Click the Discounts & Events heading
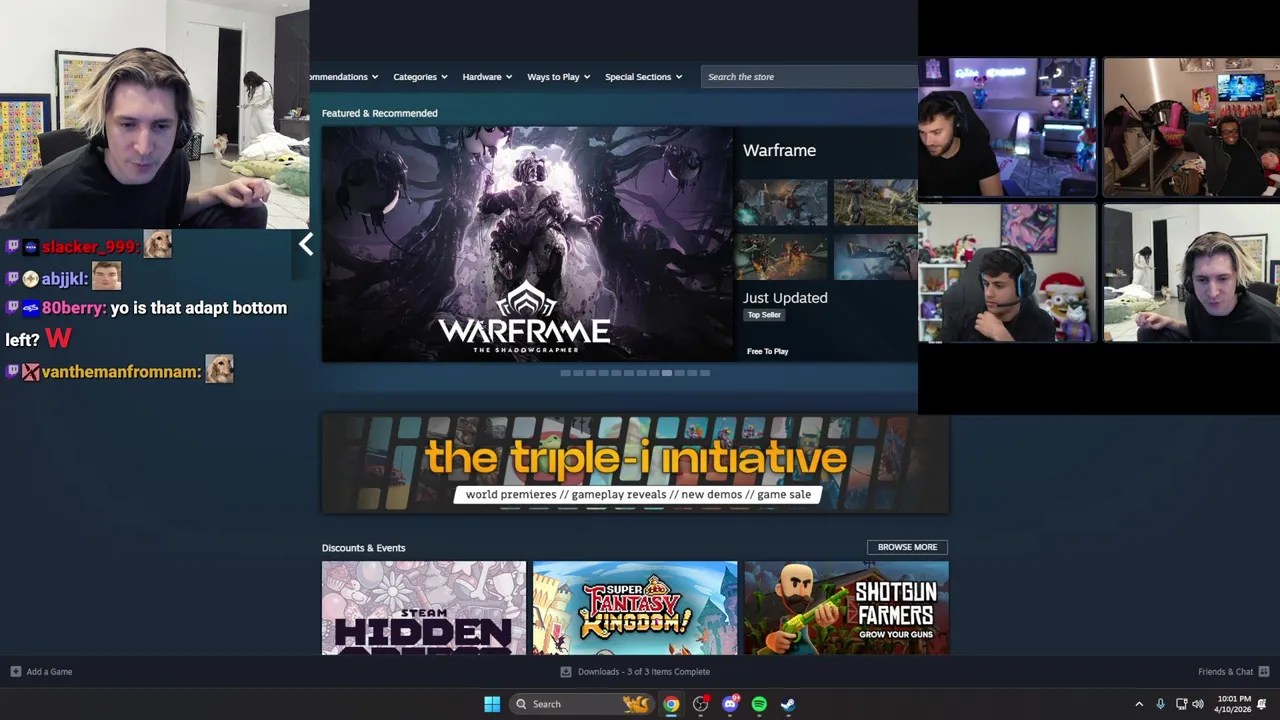1280x720 pixels. tap(363, 548)
